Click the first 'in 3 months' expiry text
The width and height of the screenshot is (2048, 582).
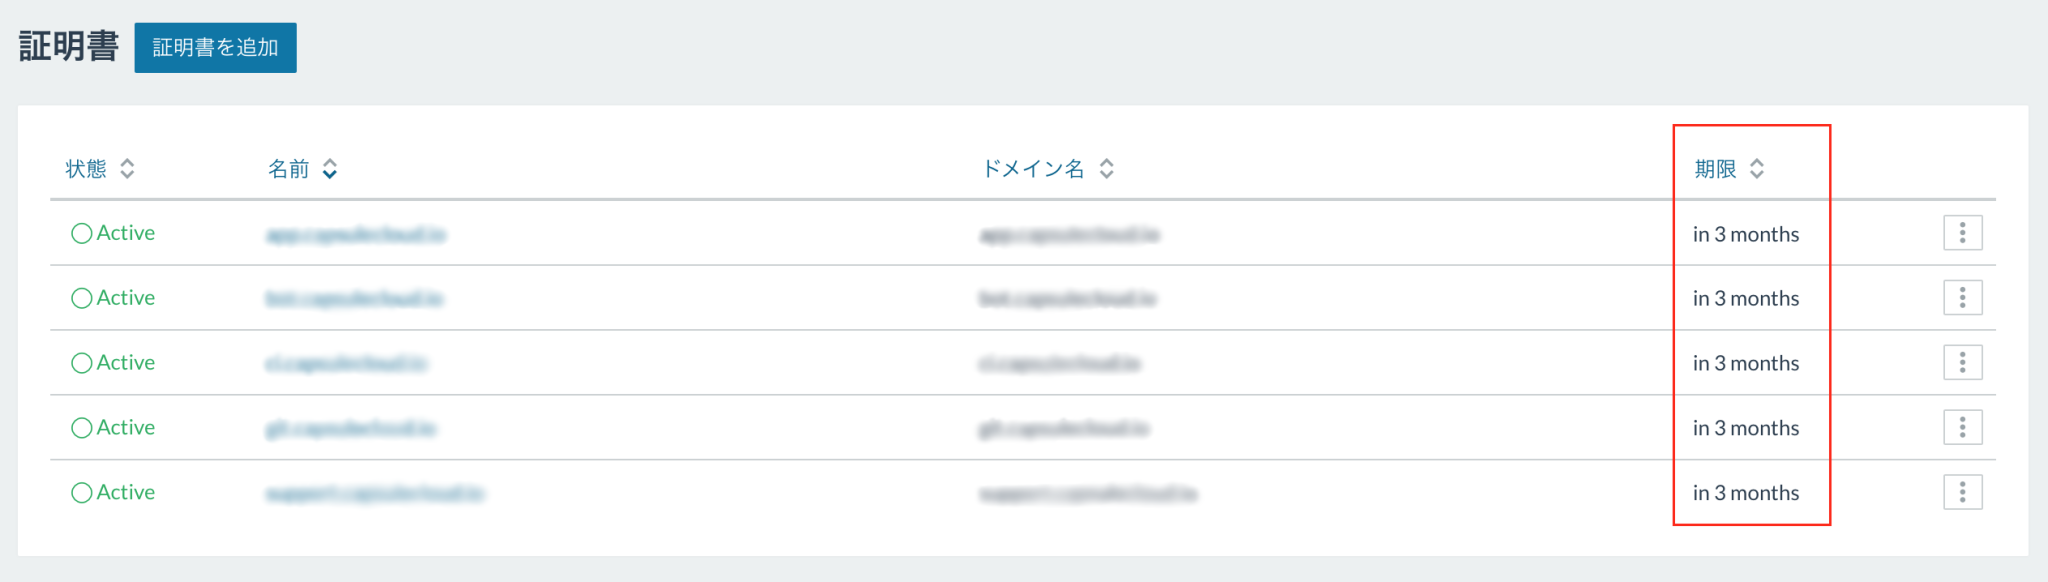click(x=1744, y=234)
